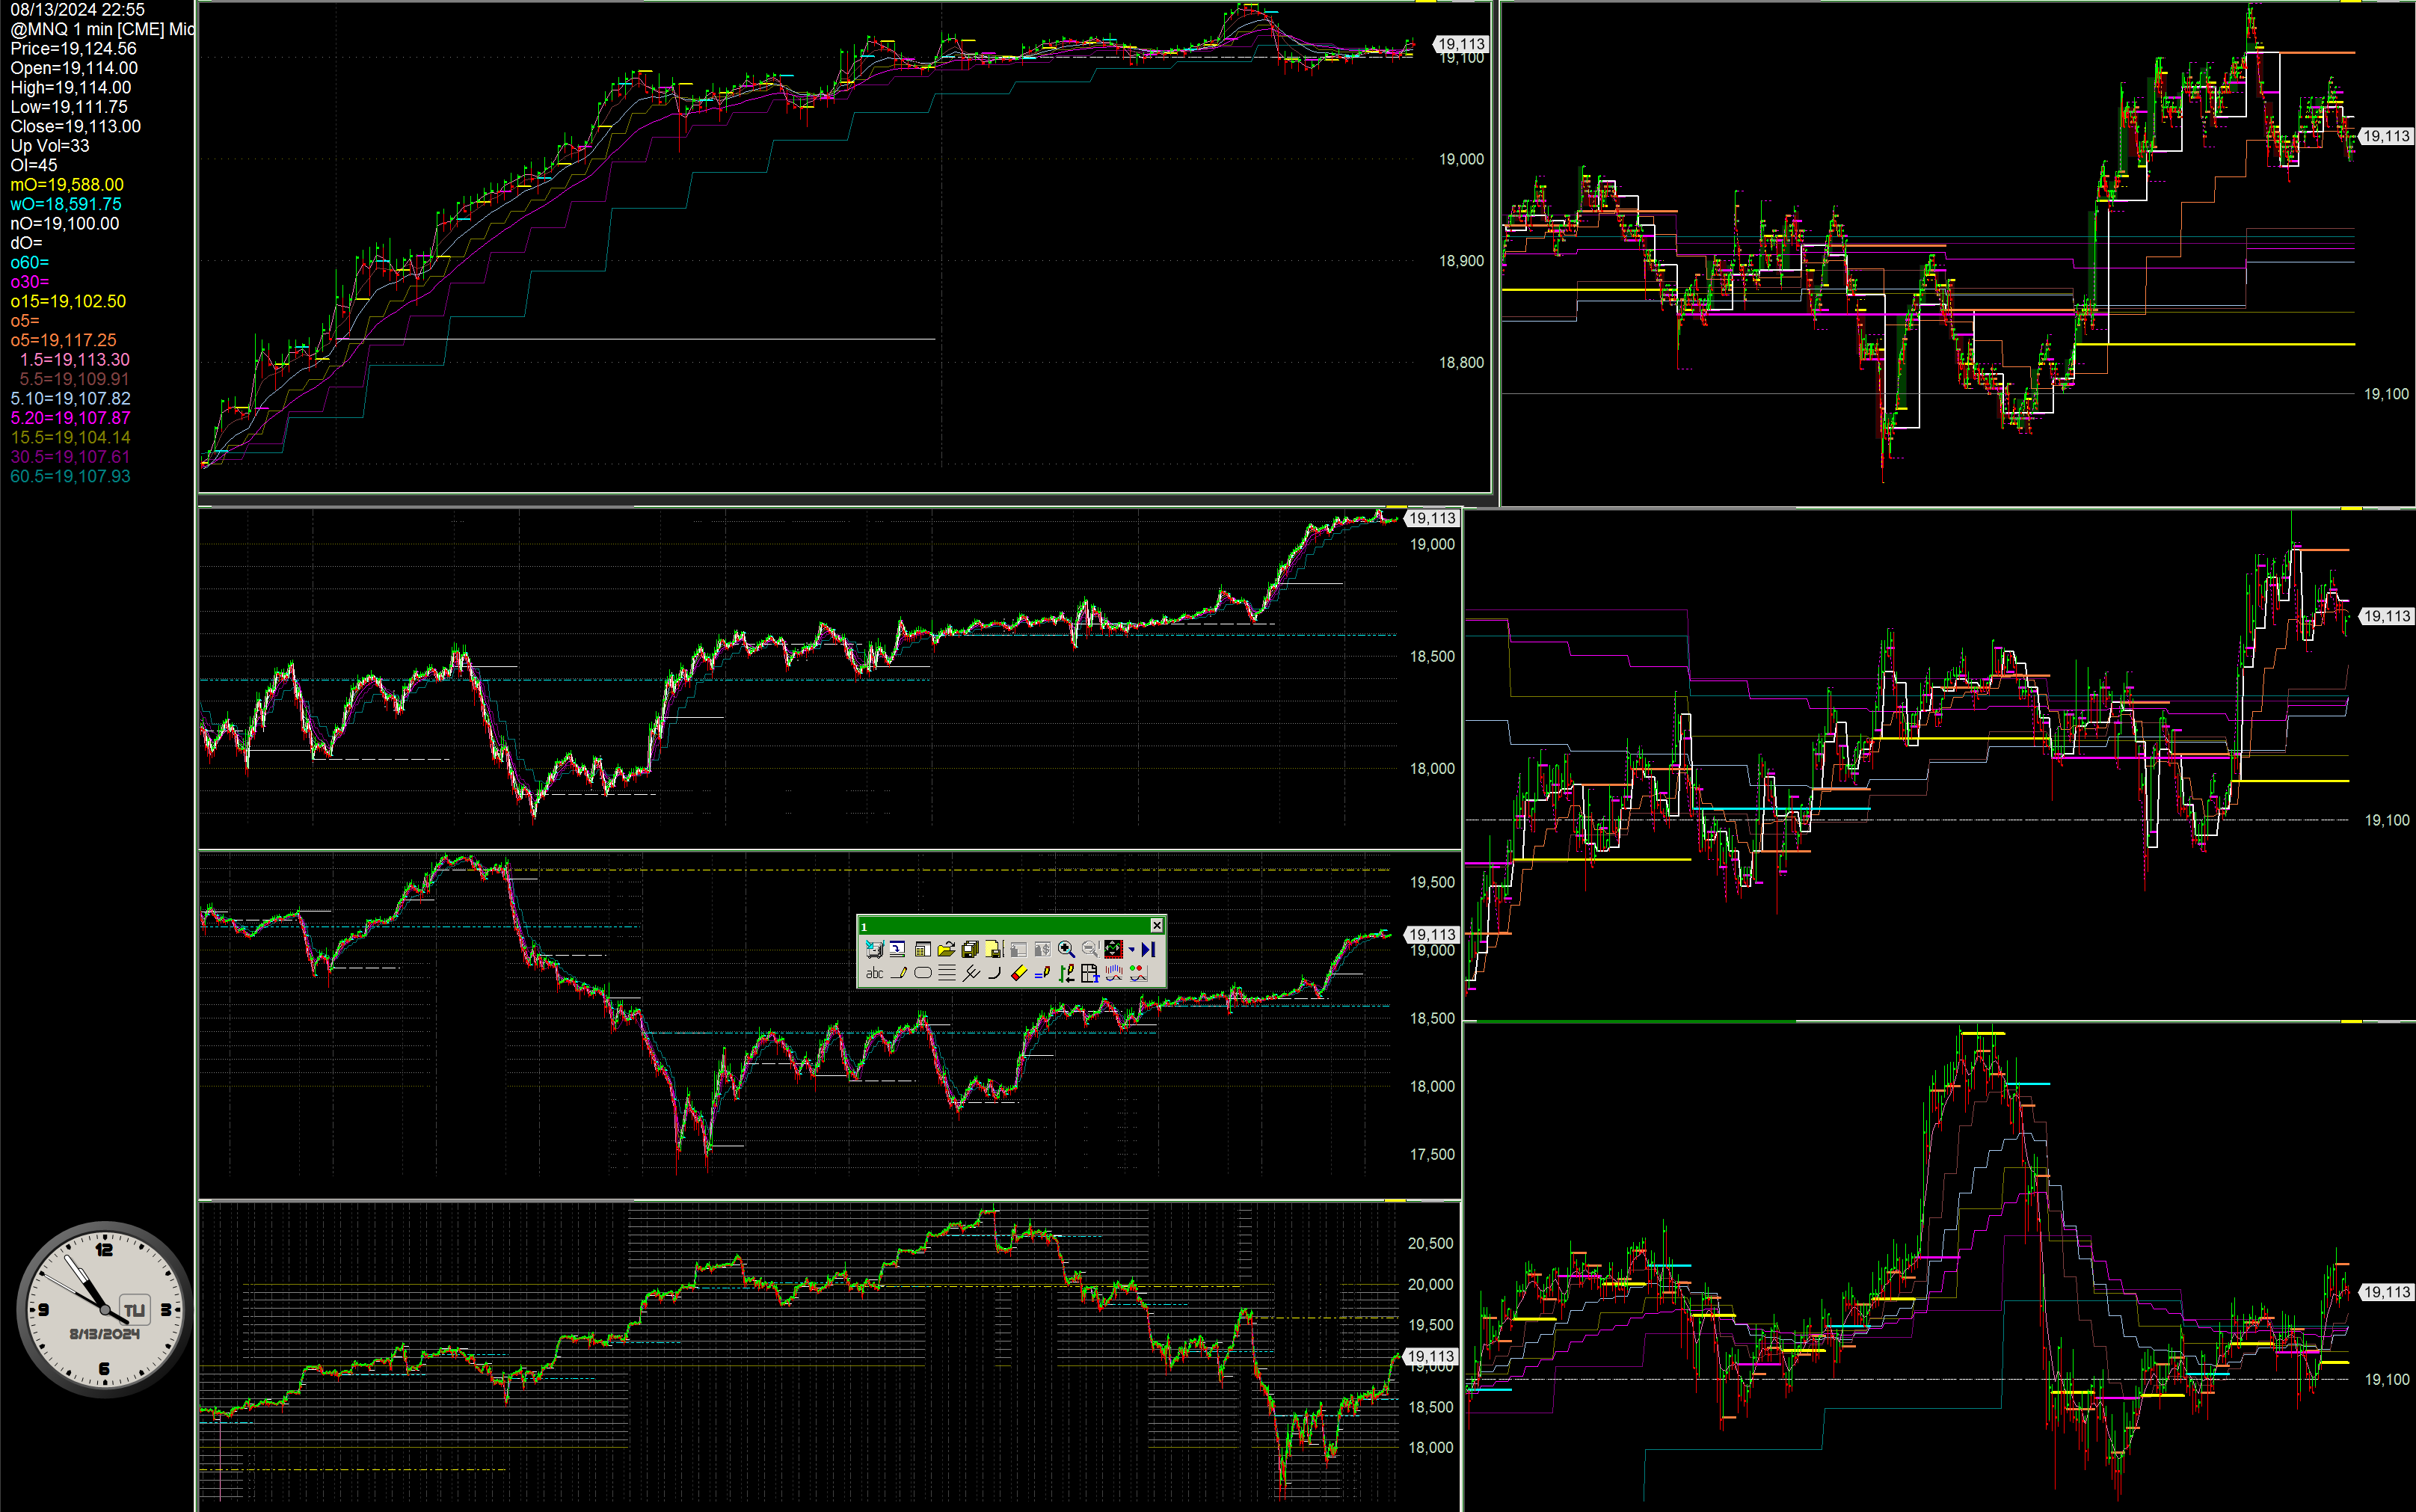Open the chart window table icon
Screen dimensions: 2416x1512
tap(923, 949)
